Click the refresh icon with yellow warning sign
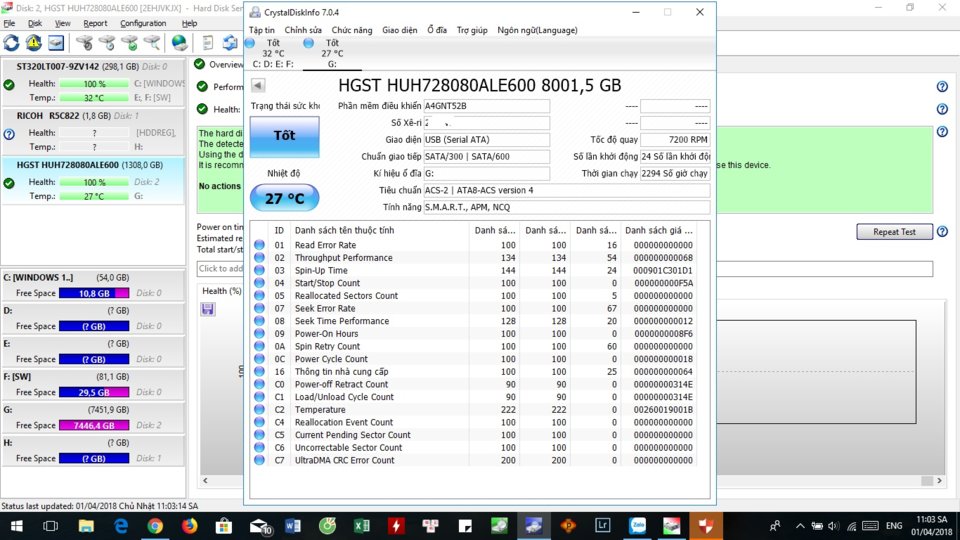 point(34,43)
